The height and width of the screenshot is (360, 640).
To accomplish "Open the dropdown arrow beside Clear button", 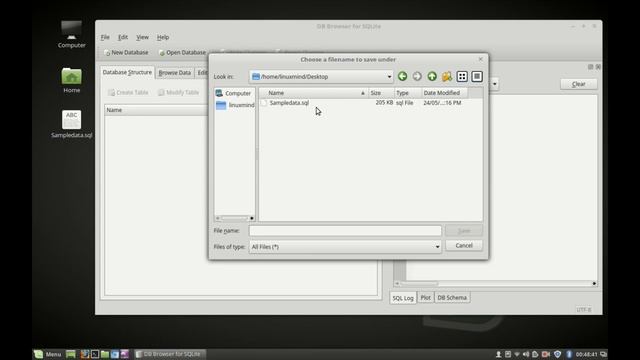I will click(495, 84).
